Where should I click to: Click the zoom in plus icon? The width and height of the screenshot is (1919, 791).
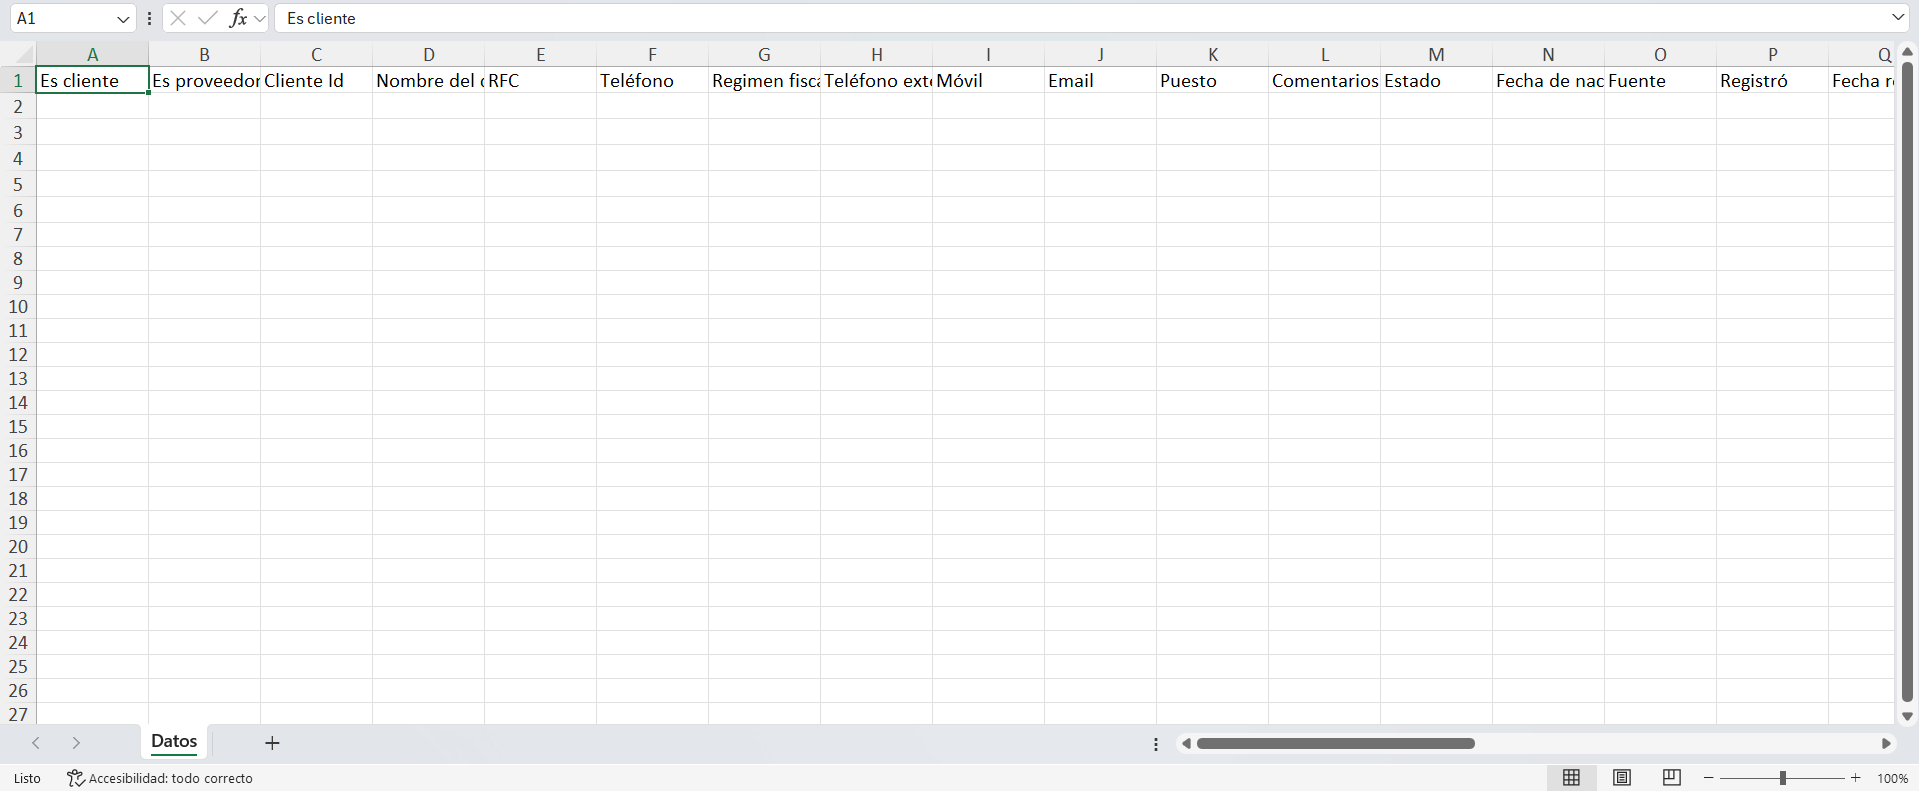coord(1856,778)
